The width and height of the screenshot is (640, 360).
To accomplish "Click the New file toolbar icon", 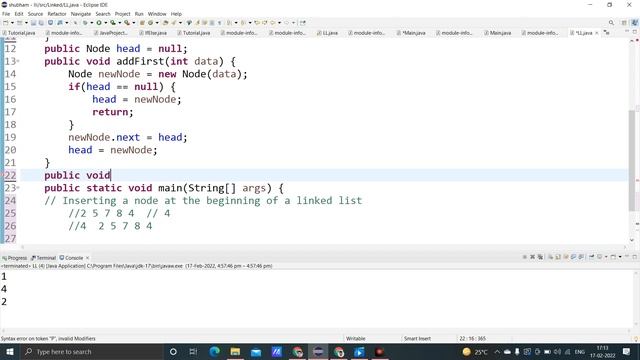I will [x=5, y=23].
